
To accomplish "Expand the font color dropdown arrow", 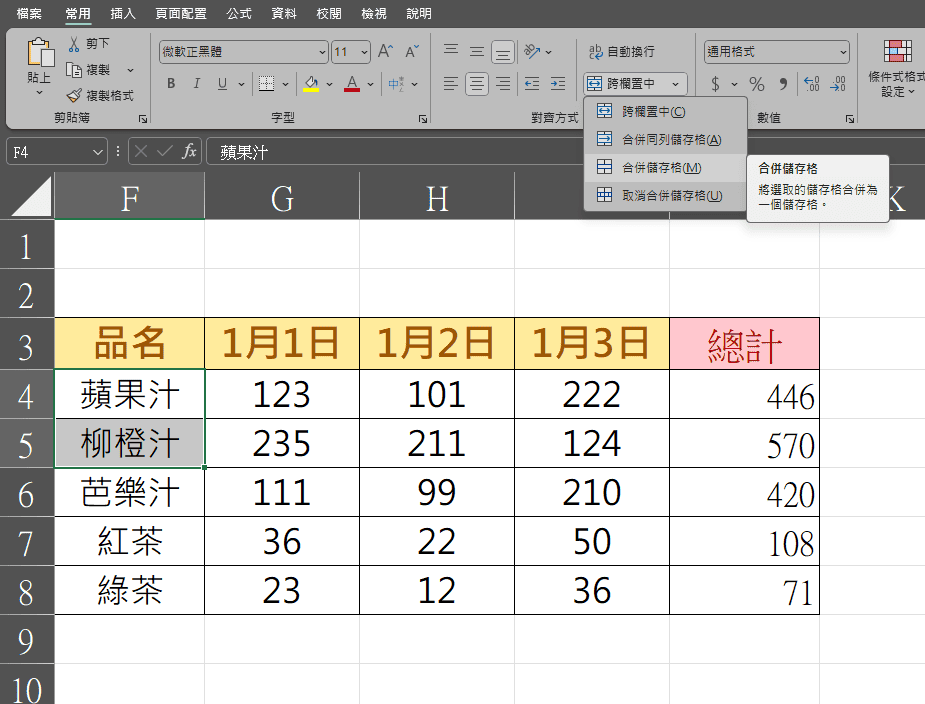I will click(370, 84).
